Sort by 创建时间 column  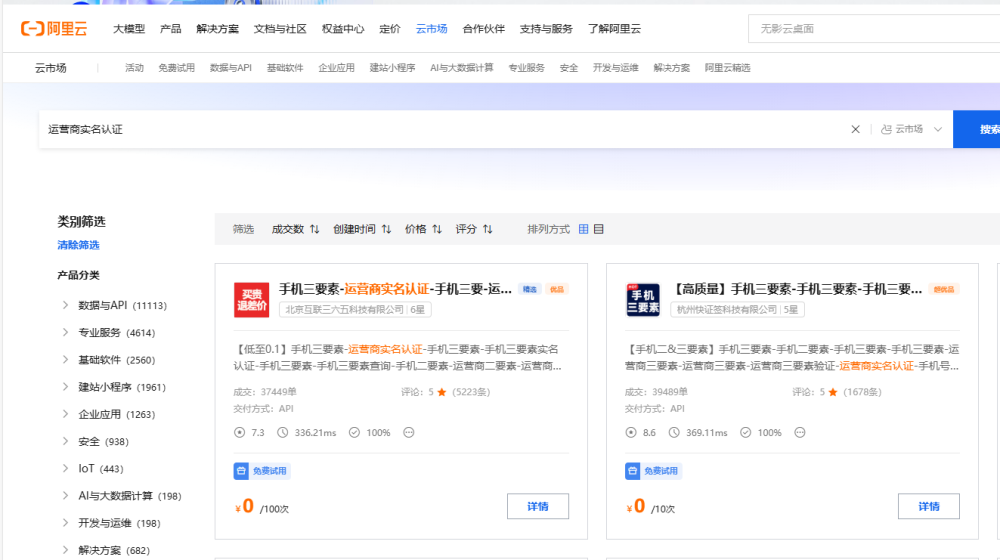pyautogui.click(x=362, y=229)
